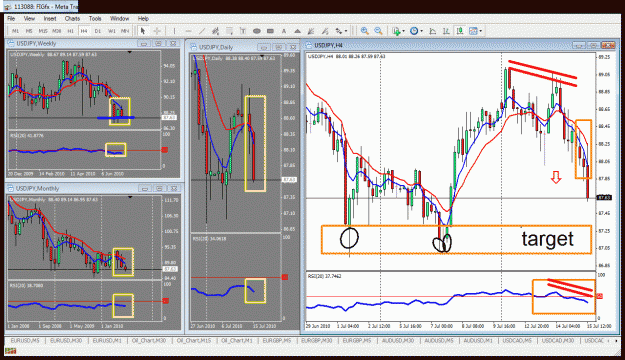Switch to the USDCAD,M30 chart tab

pyautogui.click(x=558, y=340)
